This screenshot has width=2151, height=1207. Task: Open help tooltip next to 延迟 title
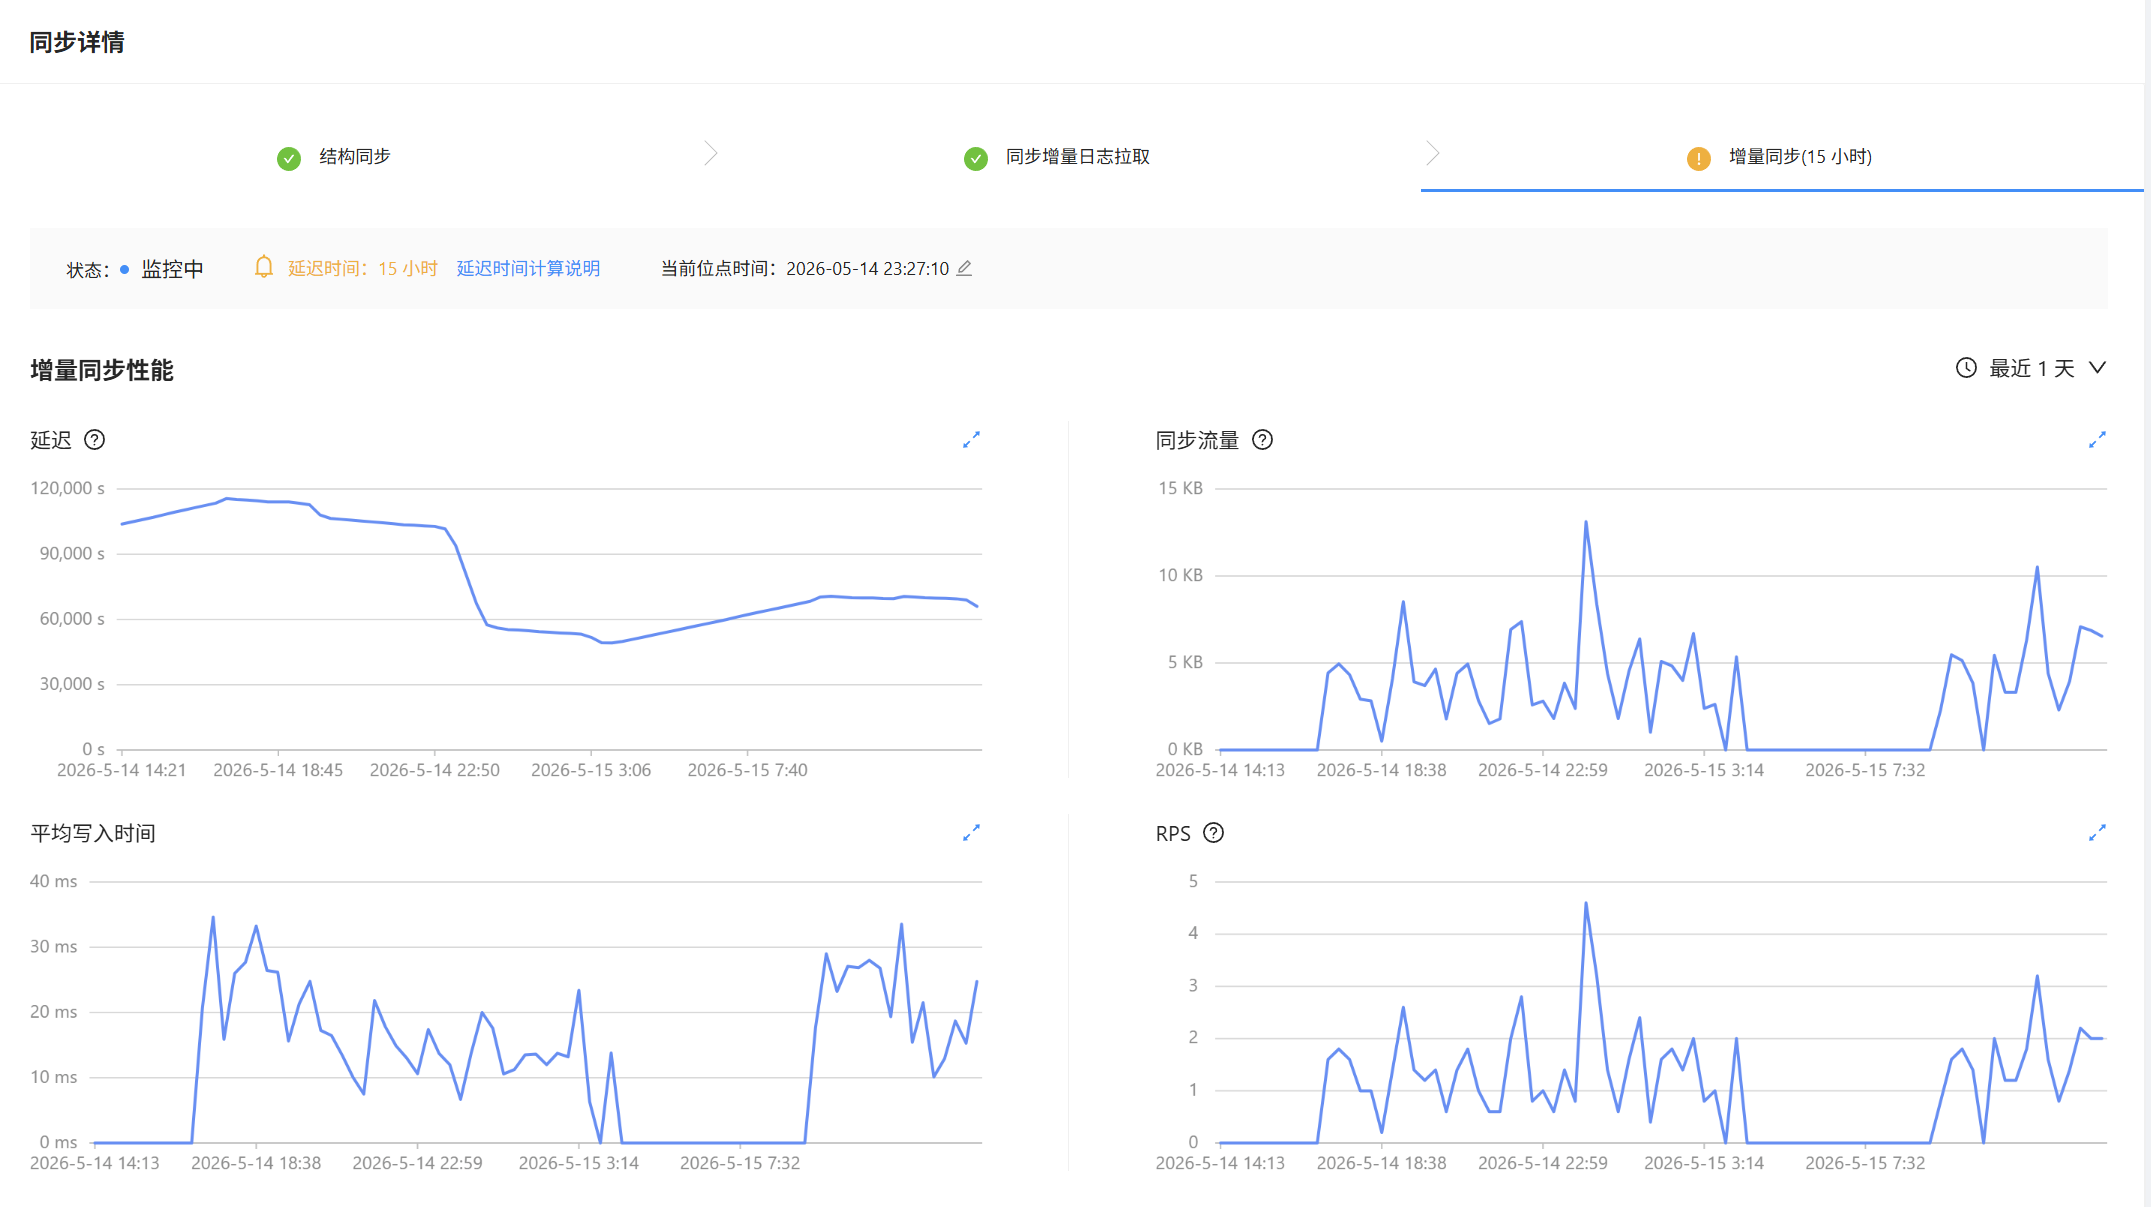(95, 440)
